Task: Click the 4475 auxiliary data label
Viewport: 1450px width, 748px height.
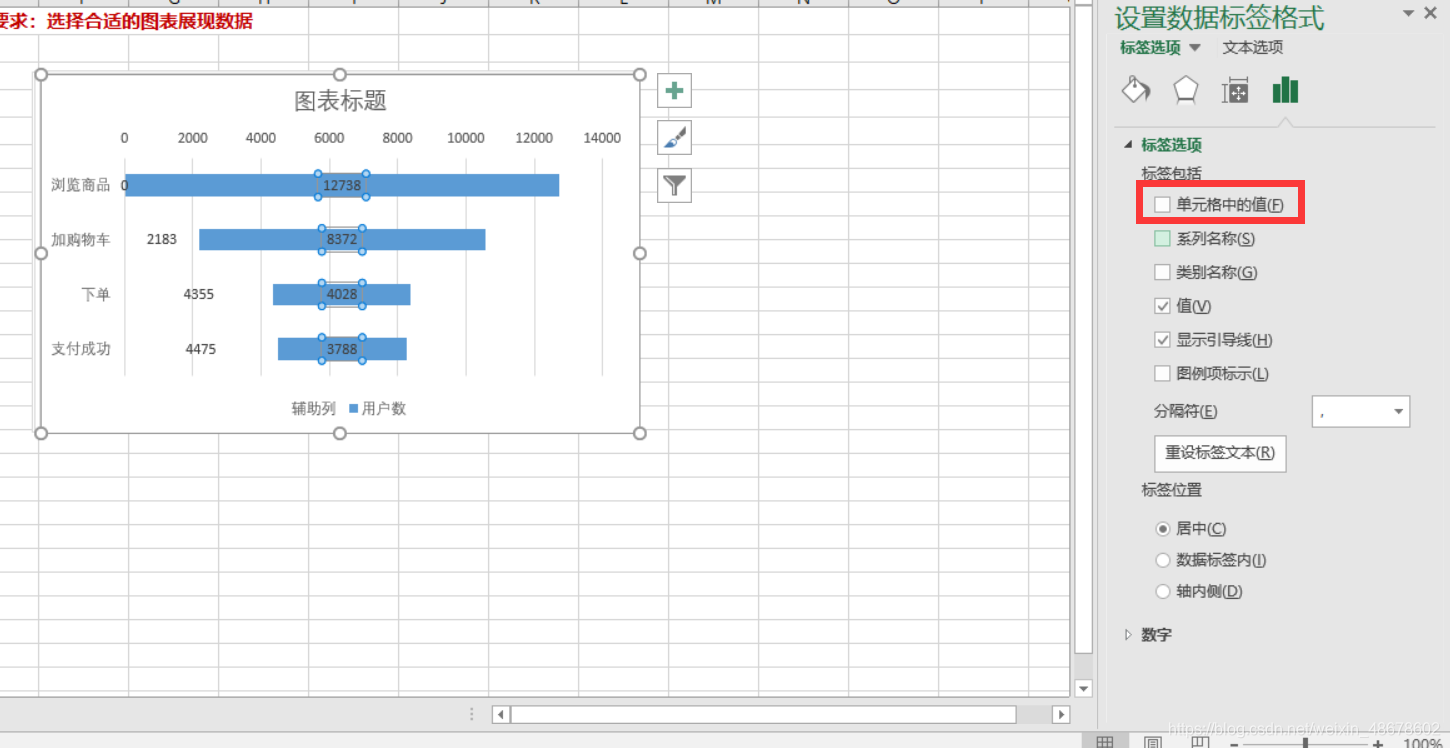Action: click(x=201, y=349)
